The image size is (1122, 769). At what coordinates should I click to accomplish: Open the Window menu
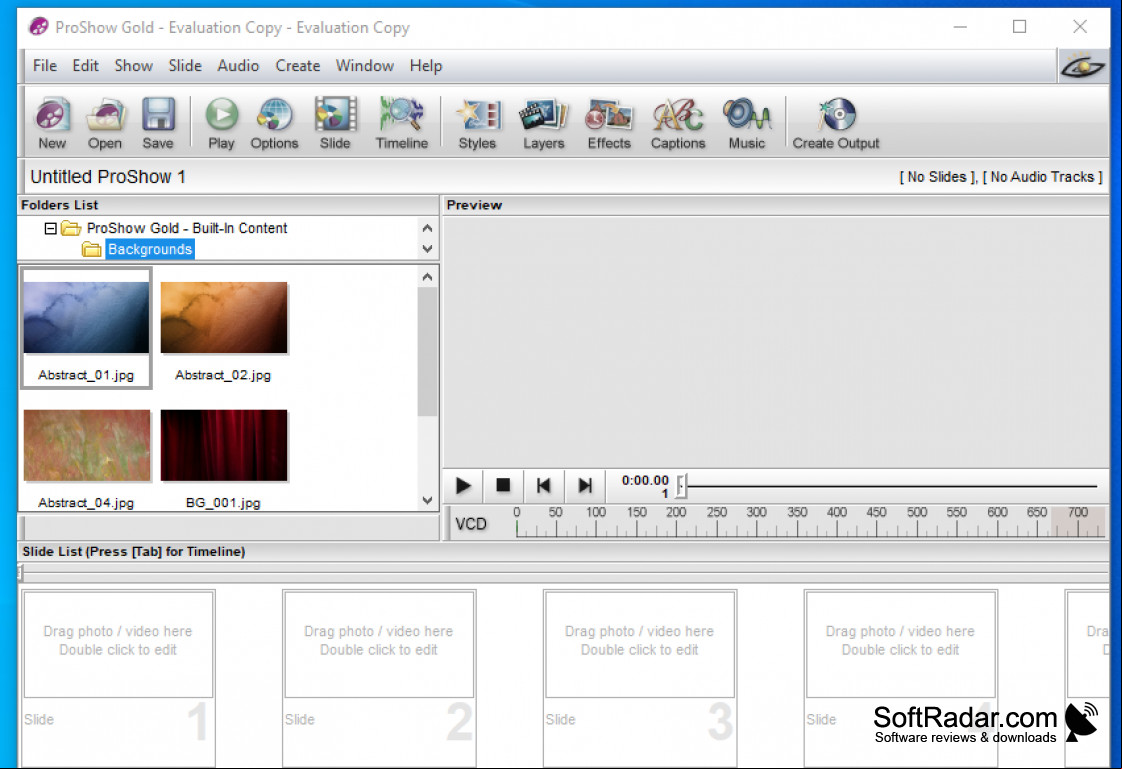click(365, 66)
